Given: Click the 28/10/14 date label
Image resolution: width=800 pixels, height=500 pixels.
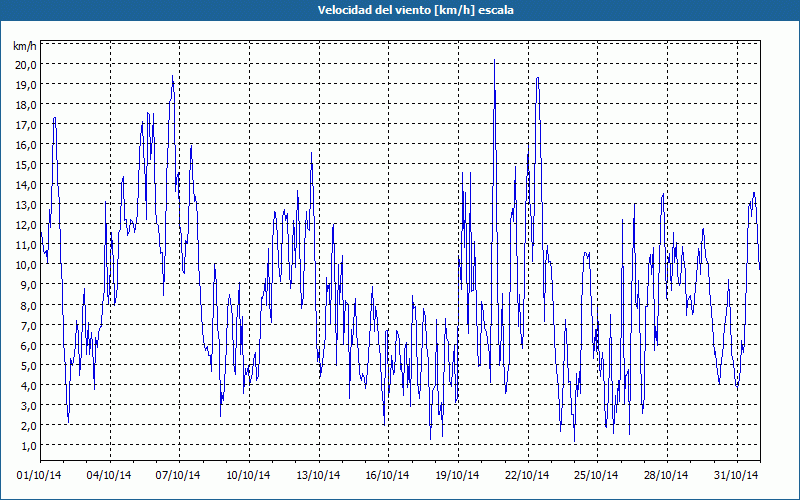Looking at the screenshot, I should (x=666, y=476).
